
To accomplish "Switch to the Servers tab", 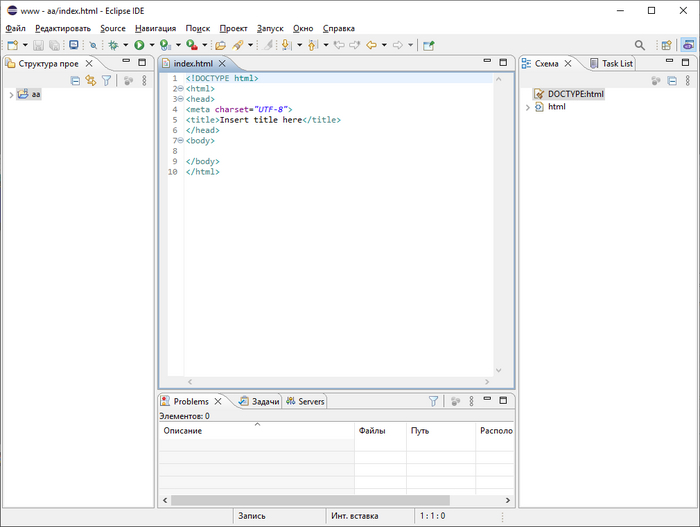I will pyautogui.click(x=310, y=401).
